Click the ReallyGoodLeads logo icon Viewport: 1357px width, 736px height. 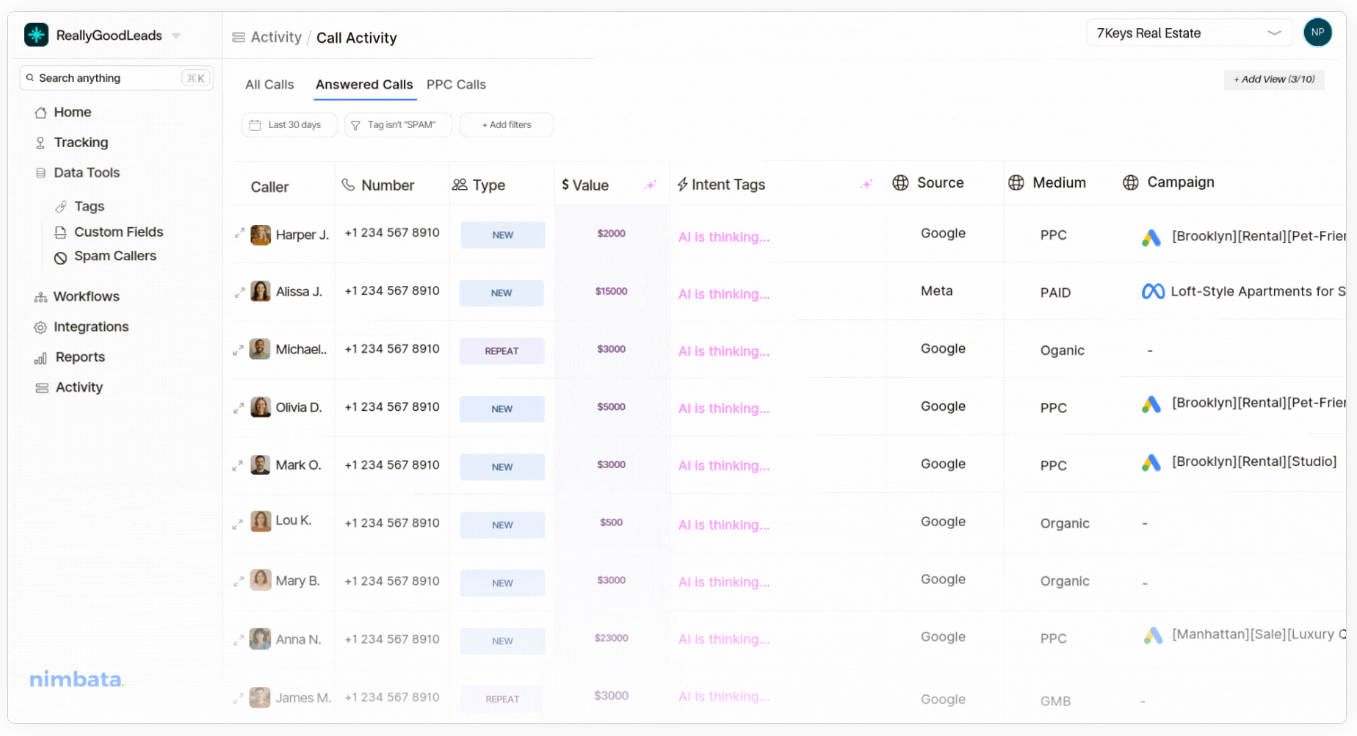36,35
